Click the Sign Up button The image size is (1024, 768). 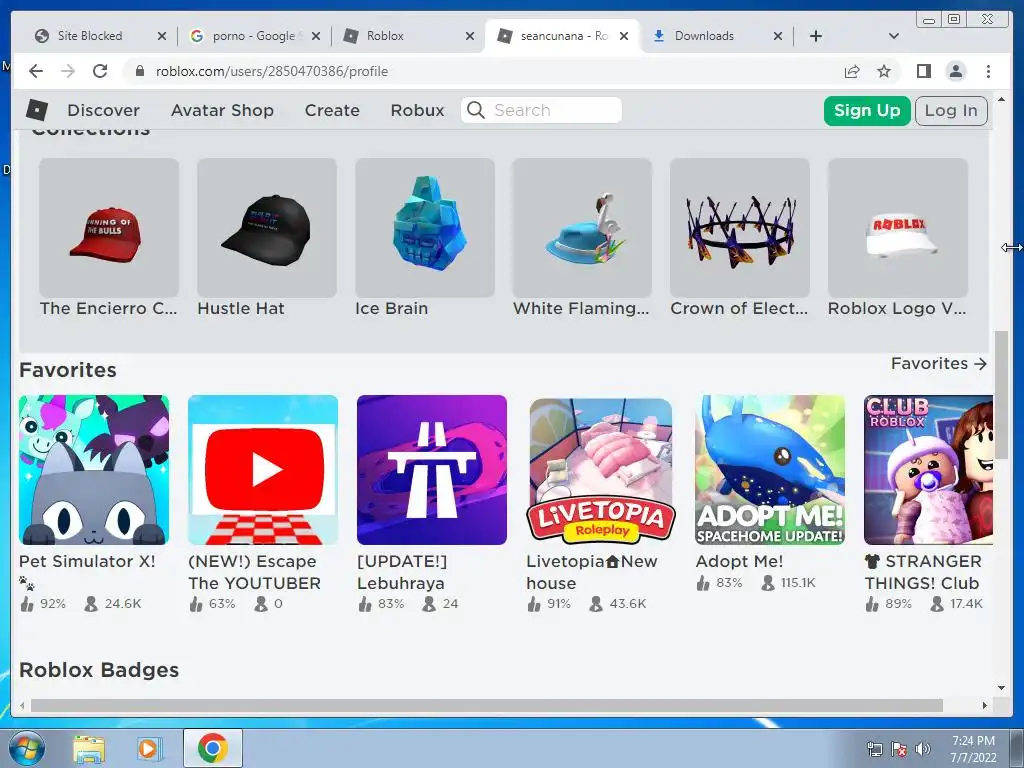(x=867, y=110)
